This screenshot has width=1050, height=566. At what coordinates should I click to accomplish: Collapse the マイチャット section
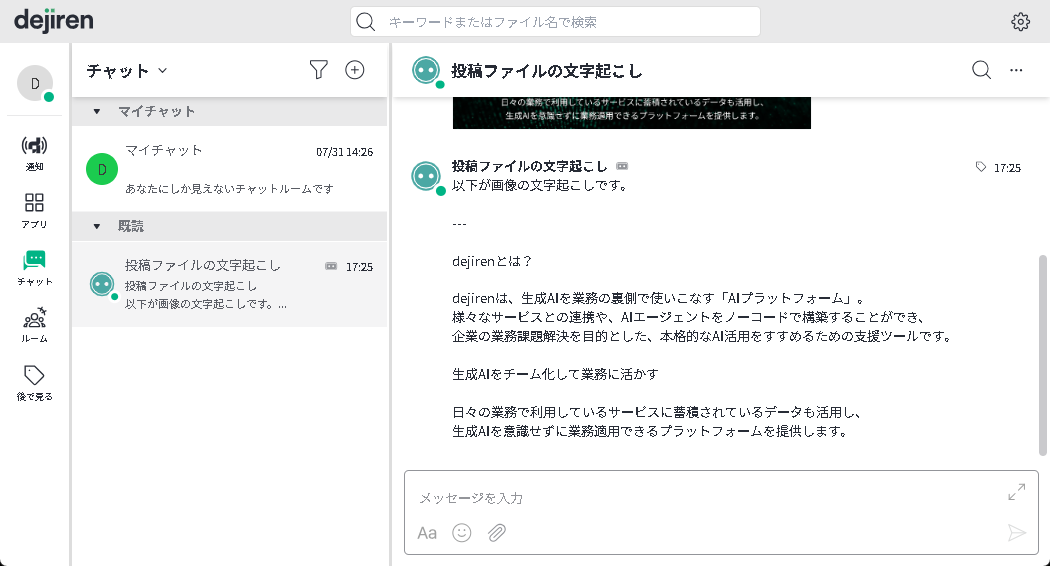tap(97, 111)
